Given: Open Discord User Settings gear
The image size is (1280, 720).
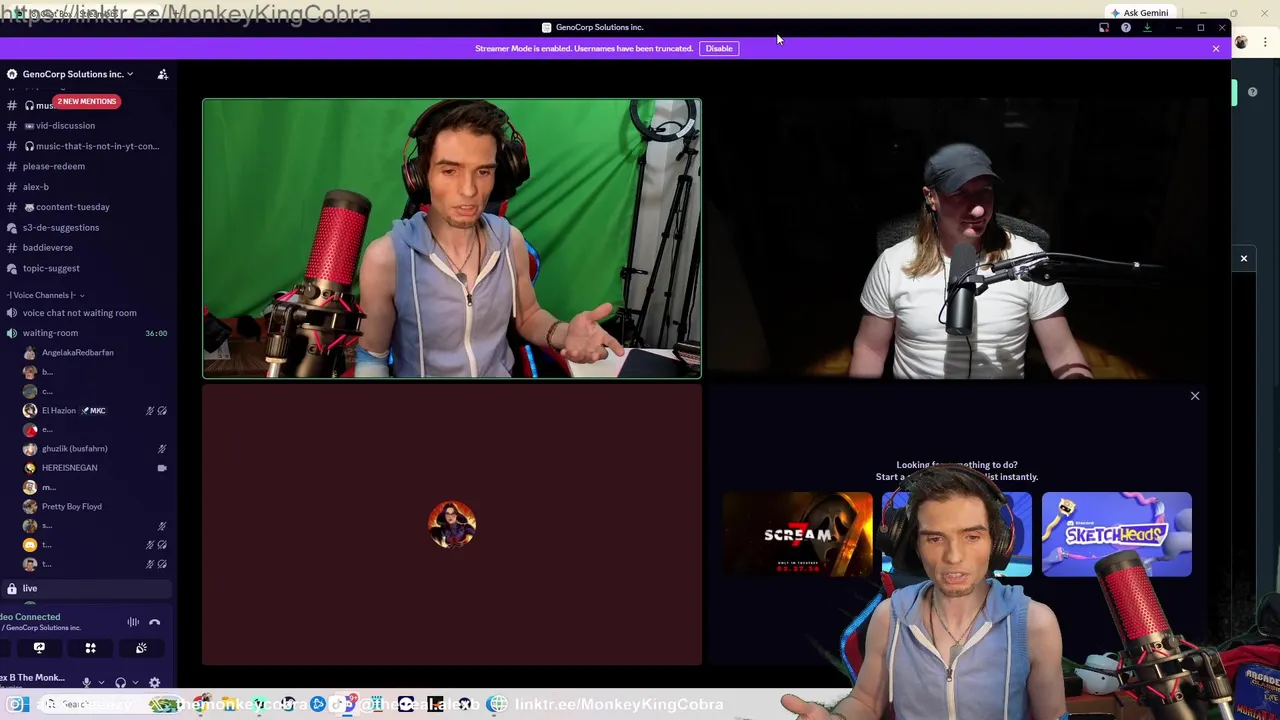Looking at the screenshot, I should tap(155, 683).
